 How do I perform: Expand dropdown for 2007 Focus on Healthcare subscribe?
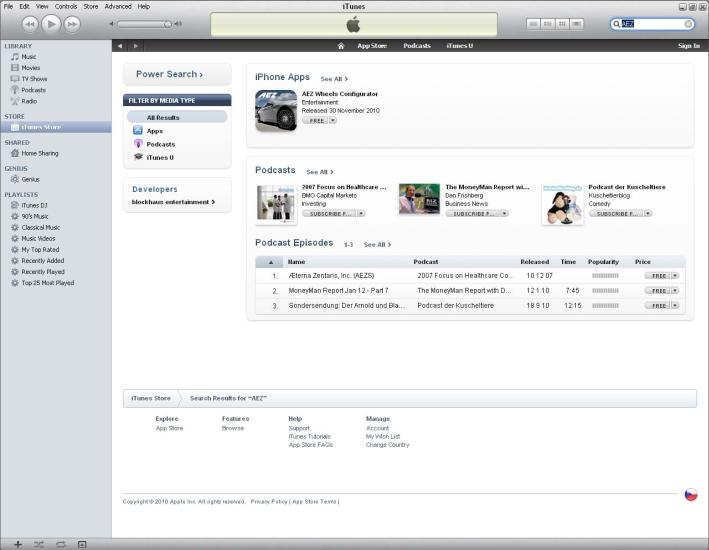click(x=361, y=213)
